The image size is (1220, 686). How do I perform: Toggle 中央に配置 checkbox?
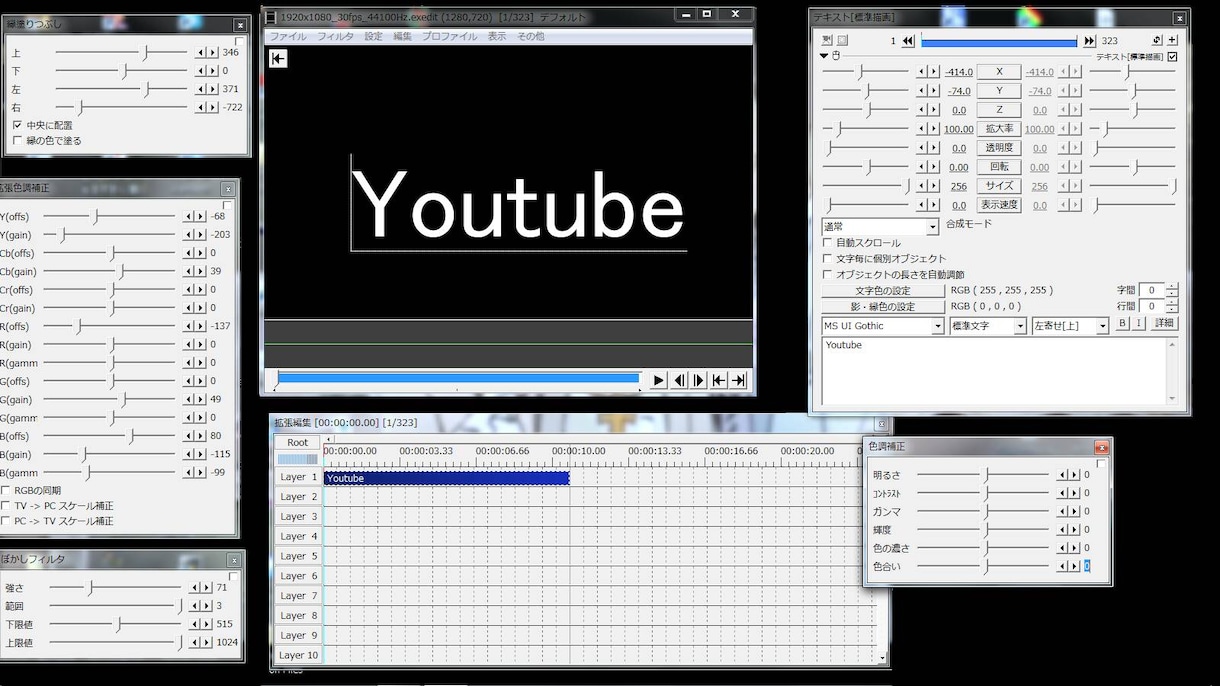click(x=17, y=125)
